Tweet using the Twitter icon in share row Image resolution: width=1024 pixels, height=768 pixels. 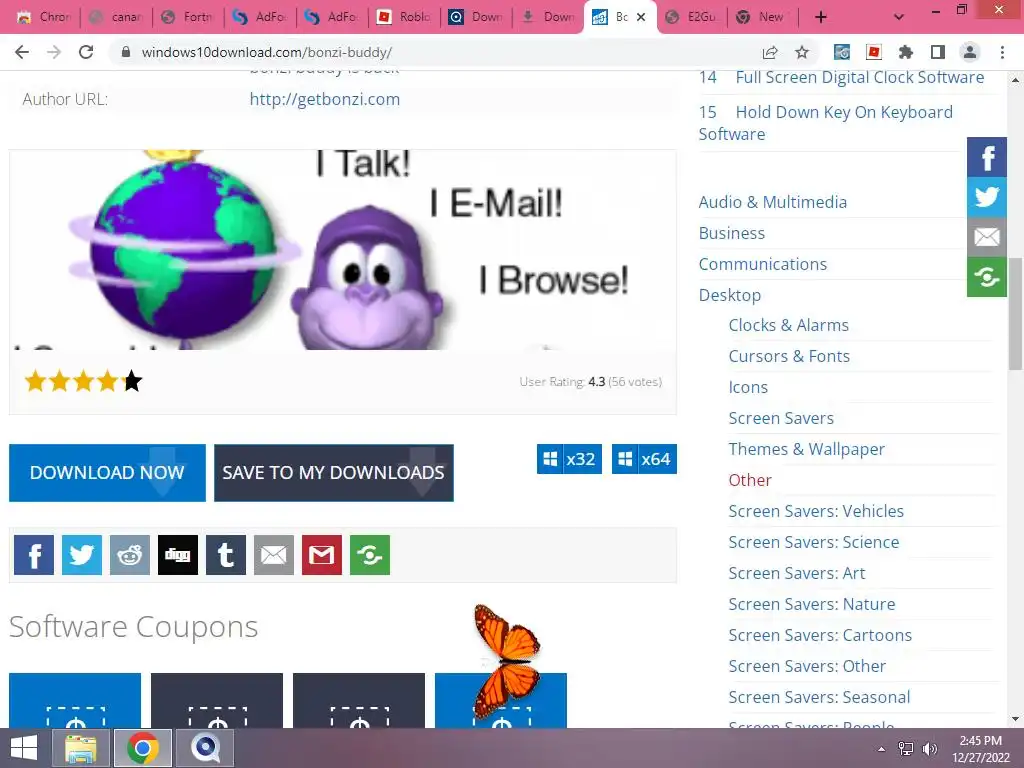click(82, 555)
